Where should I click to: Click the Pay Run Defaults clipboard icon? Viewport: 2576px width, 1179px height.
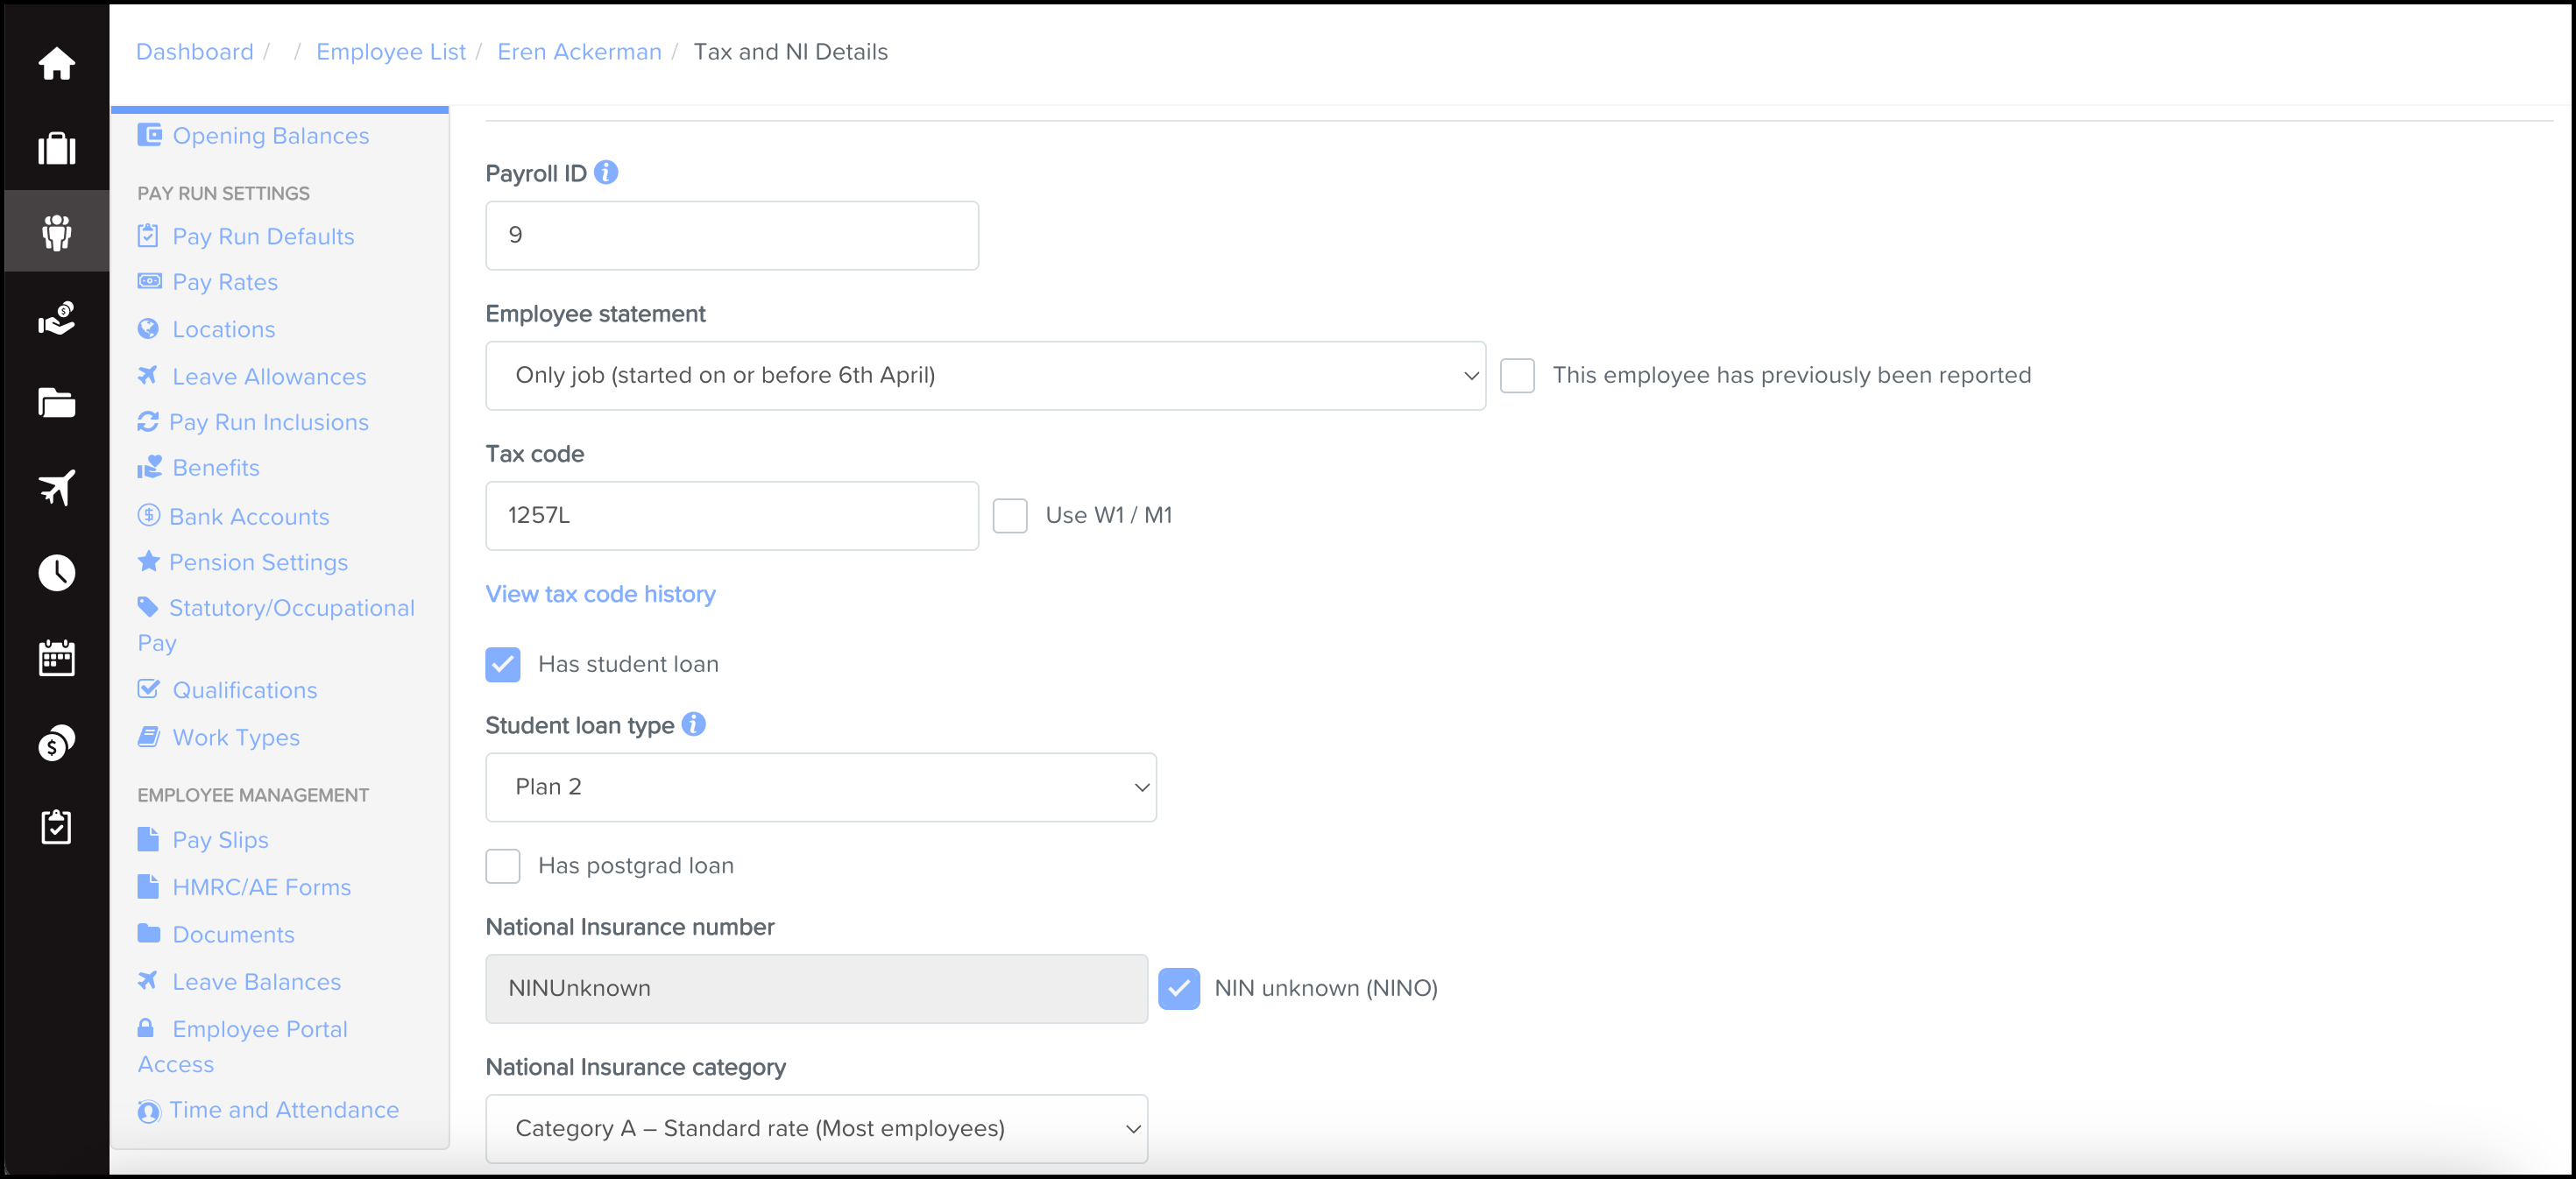point(148,235)
